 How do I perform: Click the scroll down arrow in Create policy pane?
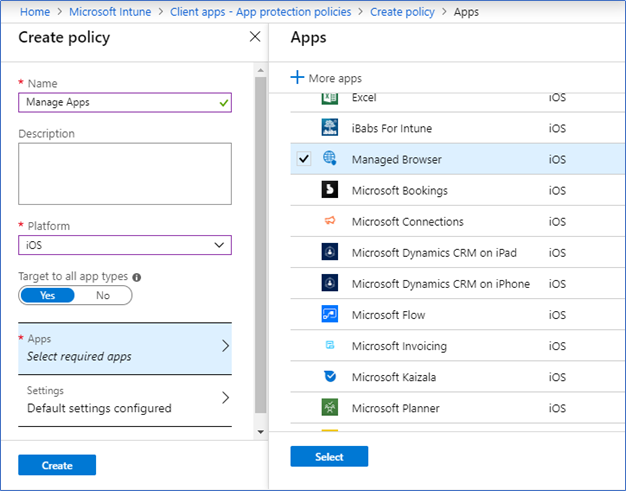pyautogui.click(x=261, y=432)
